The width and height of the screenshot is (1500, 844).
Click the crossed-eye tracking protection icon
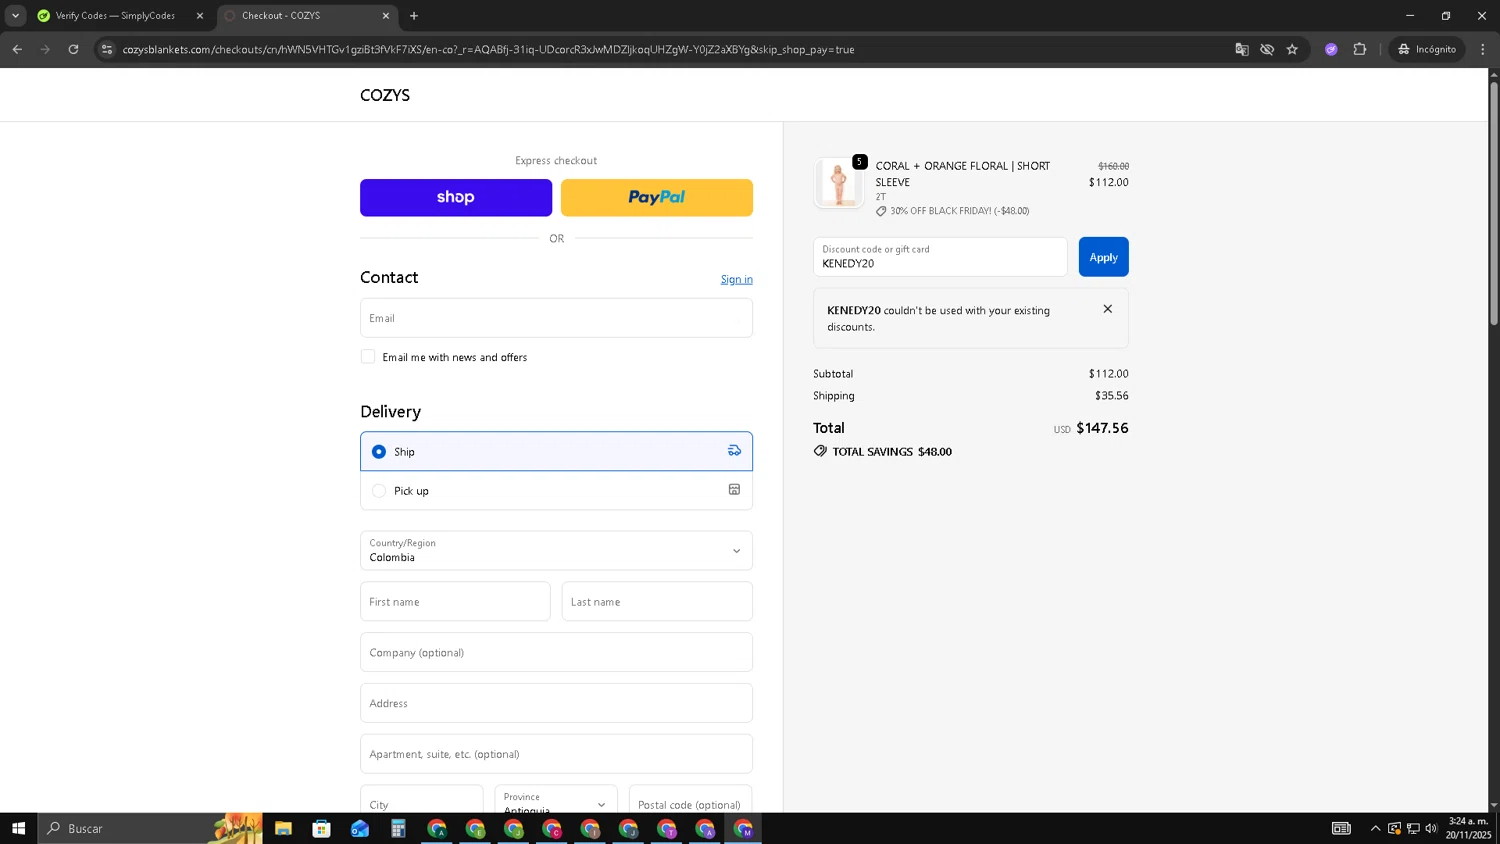(x=1267, y=49)
